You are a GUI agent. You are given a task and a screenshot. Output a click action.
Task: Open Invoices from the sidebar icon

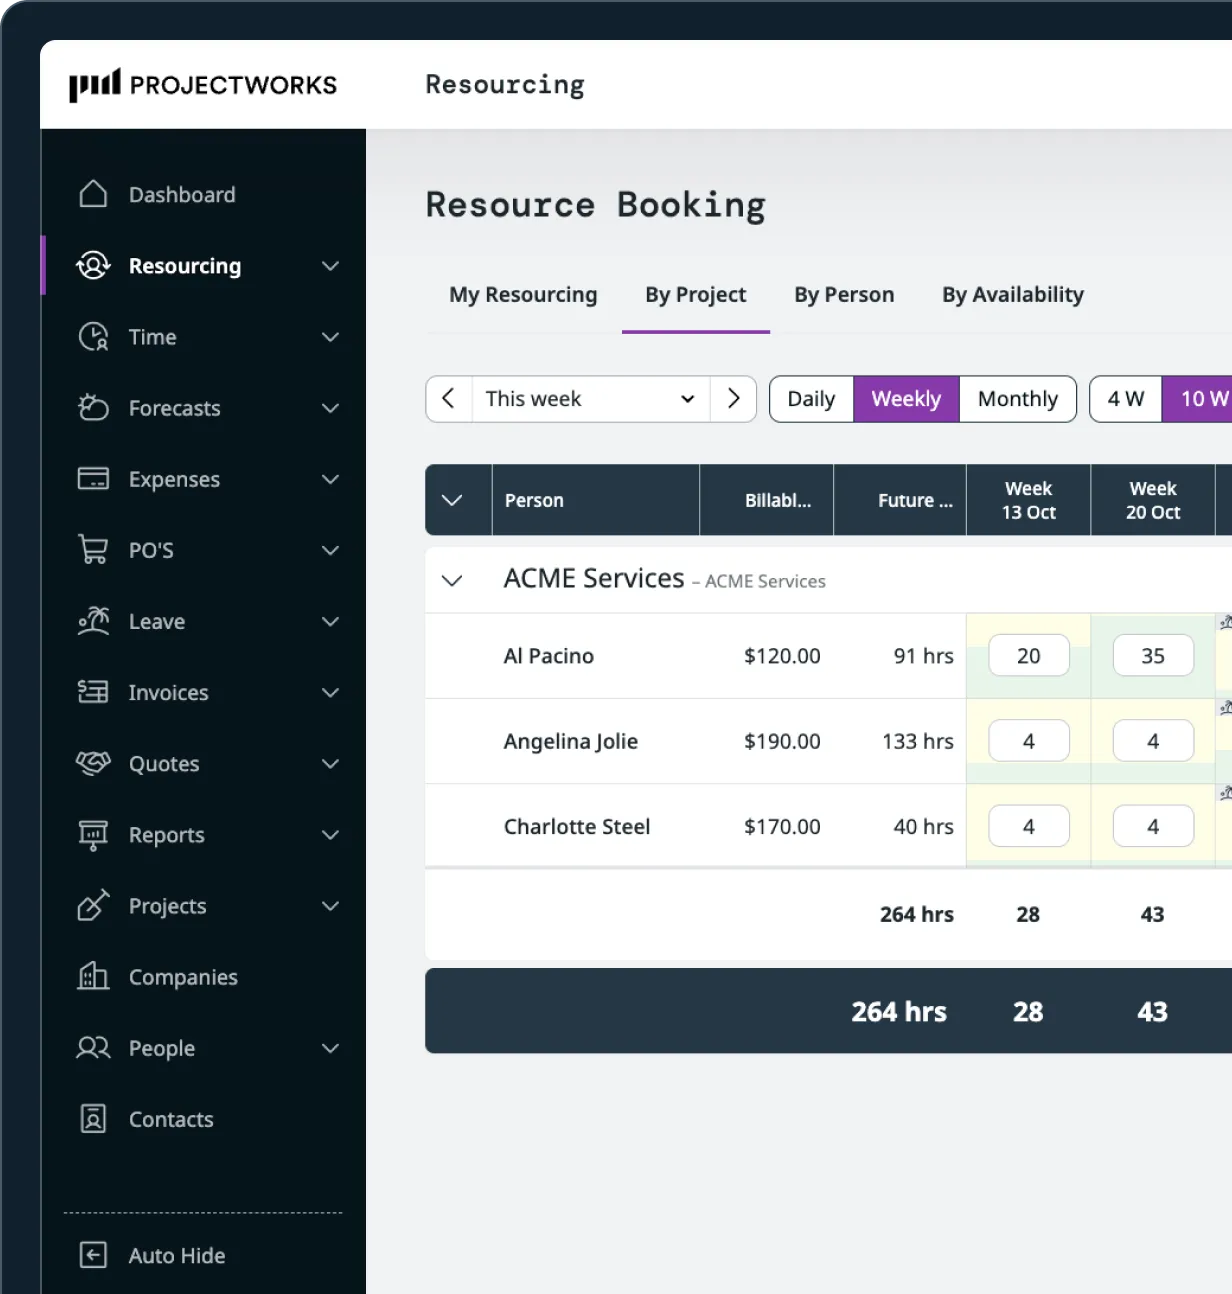tap(92, 692)
